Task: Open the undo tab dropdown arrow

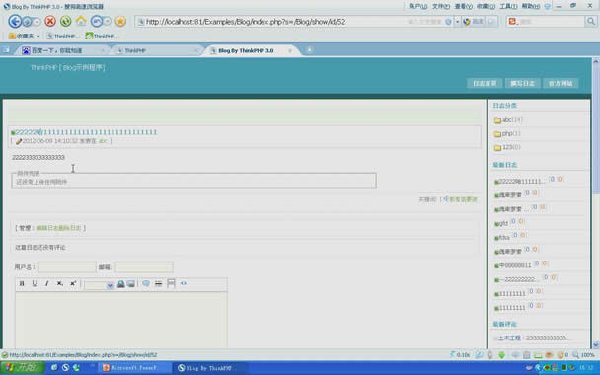Action: coord(108,21)
